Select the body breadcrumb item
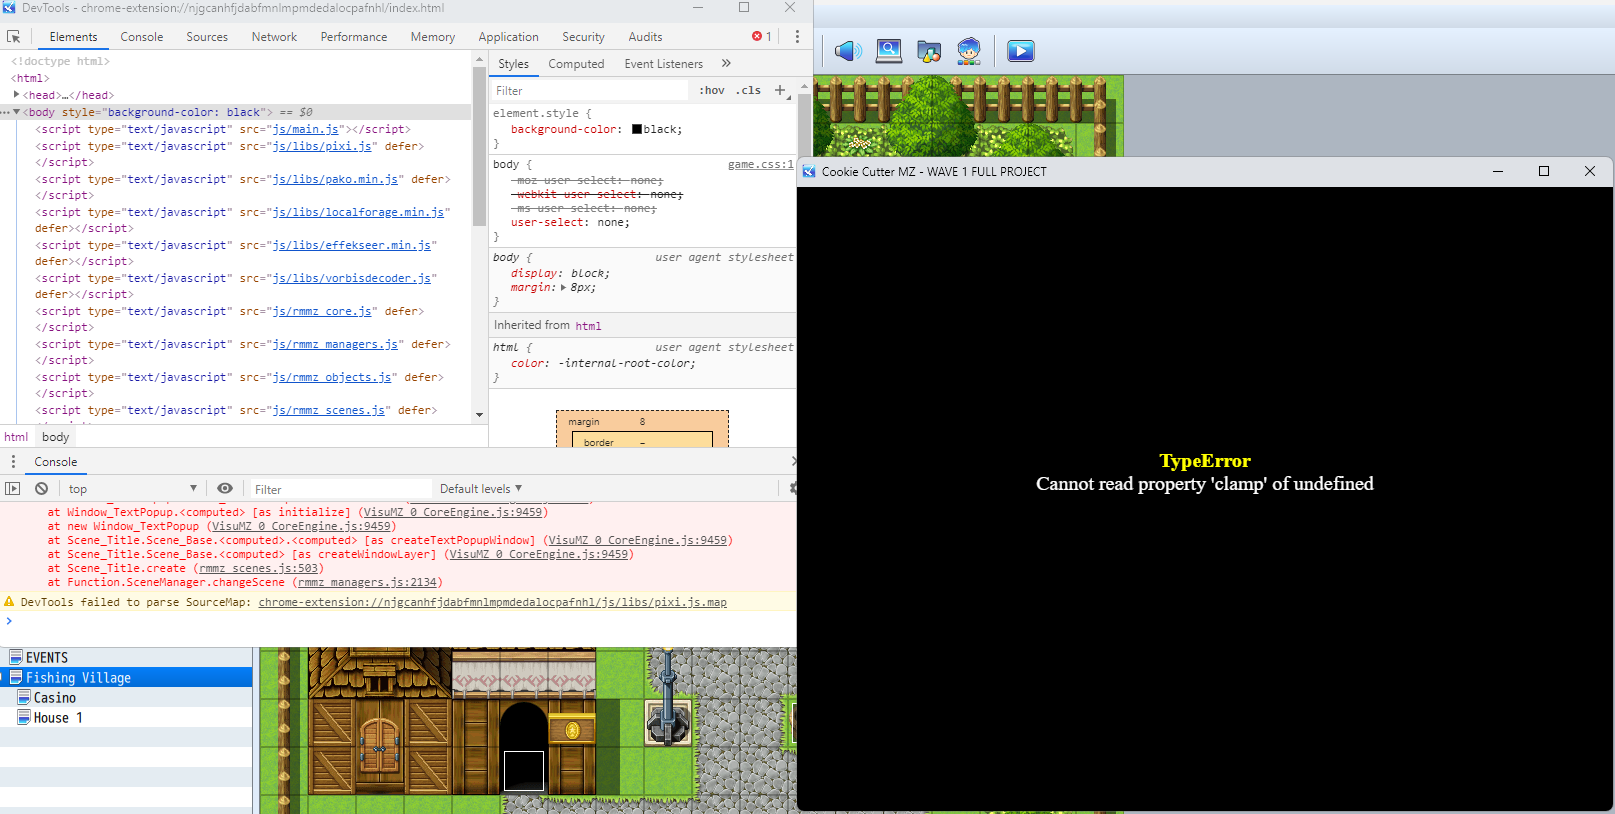Viewport: 1615px width, 814px height. (56, 437)
